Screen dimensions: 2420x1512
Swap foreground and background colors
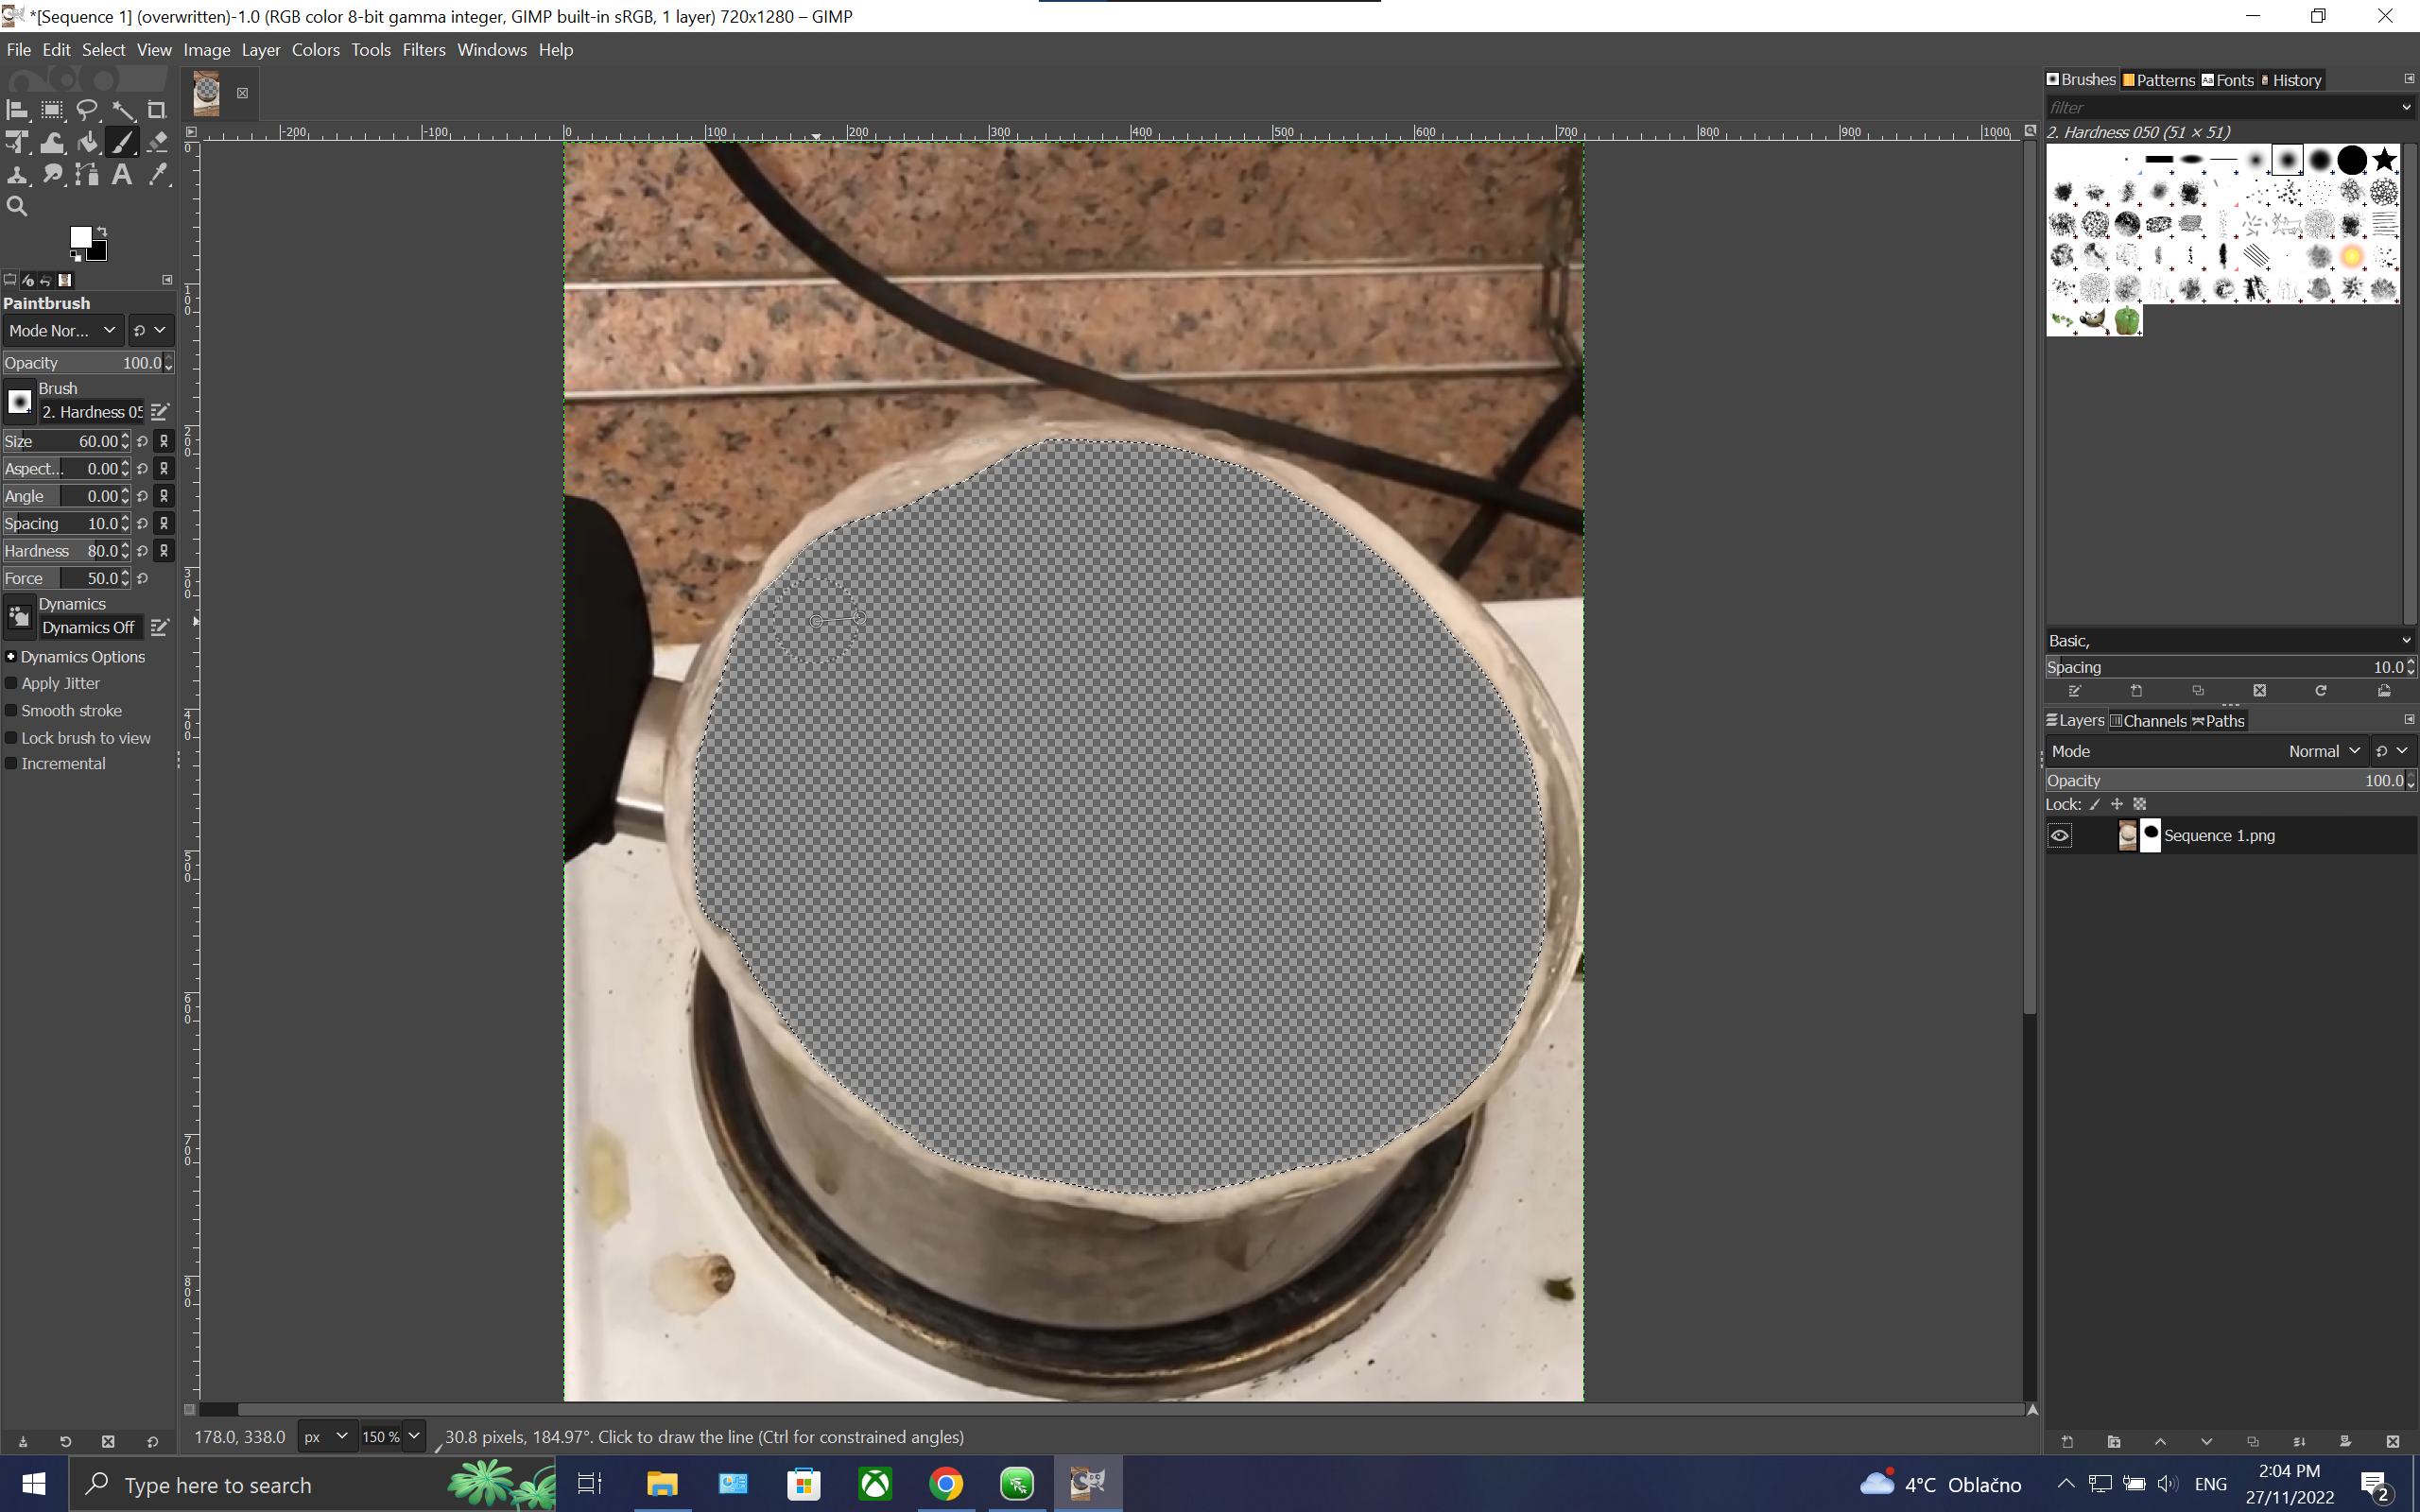[102, 231]
